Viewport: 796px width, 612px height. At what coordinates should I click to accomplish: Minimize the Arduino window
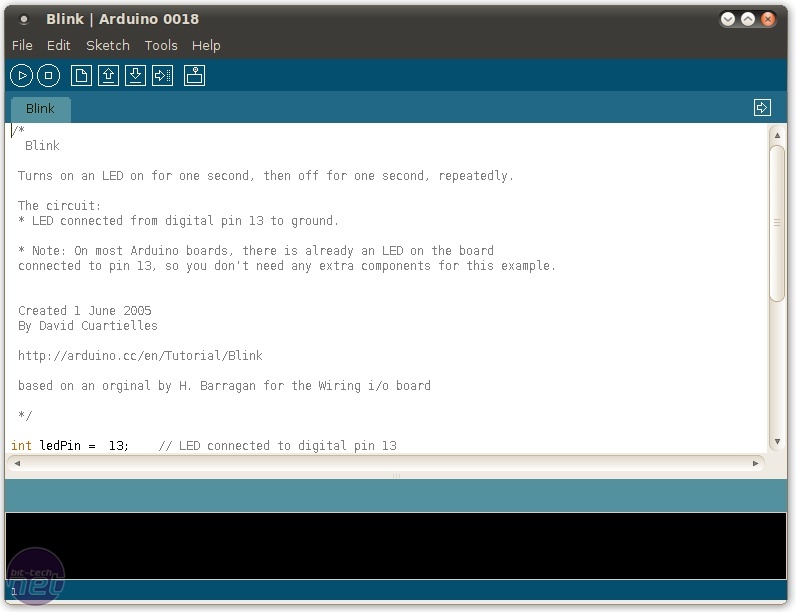click(728, 19)
